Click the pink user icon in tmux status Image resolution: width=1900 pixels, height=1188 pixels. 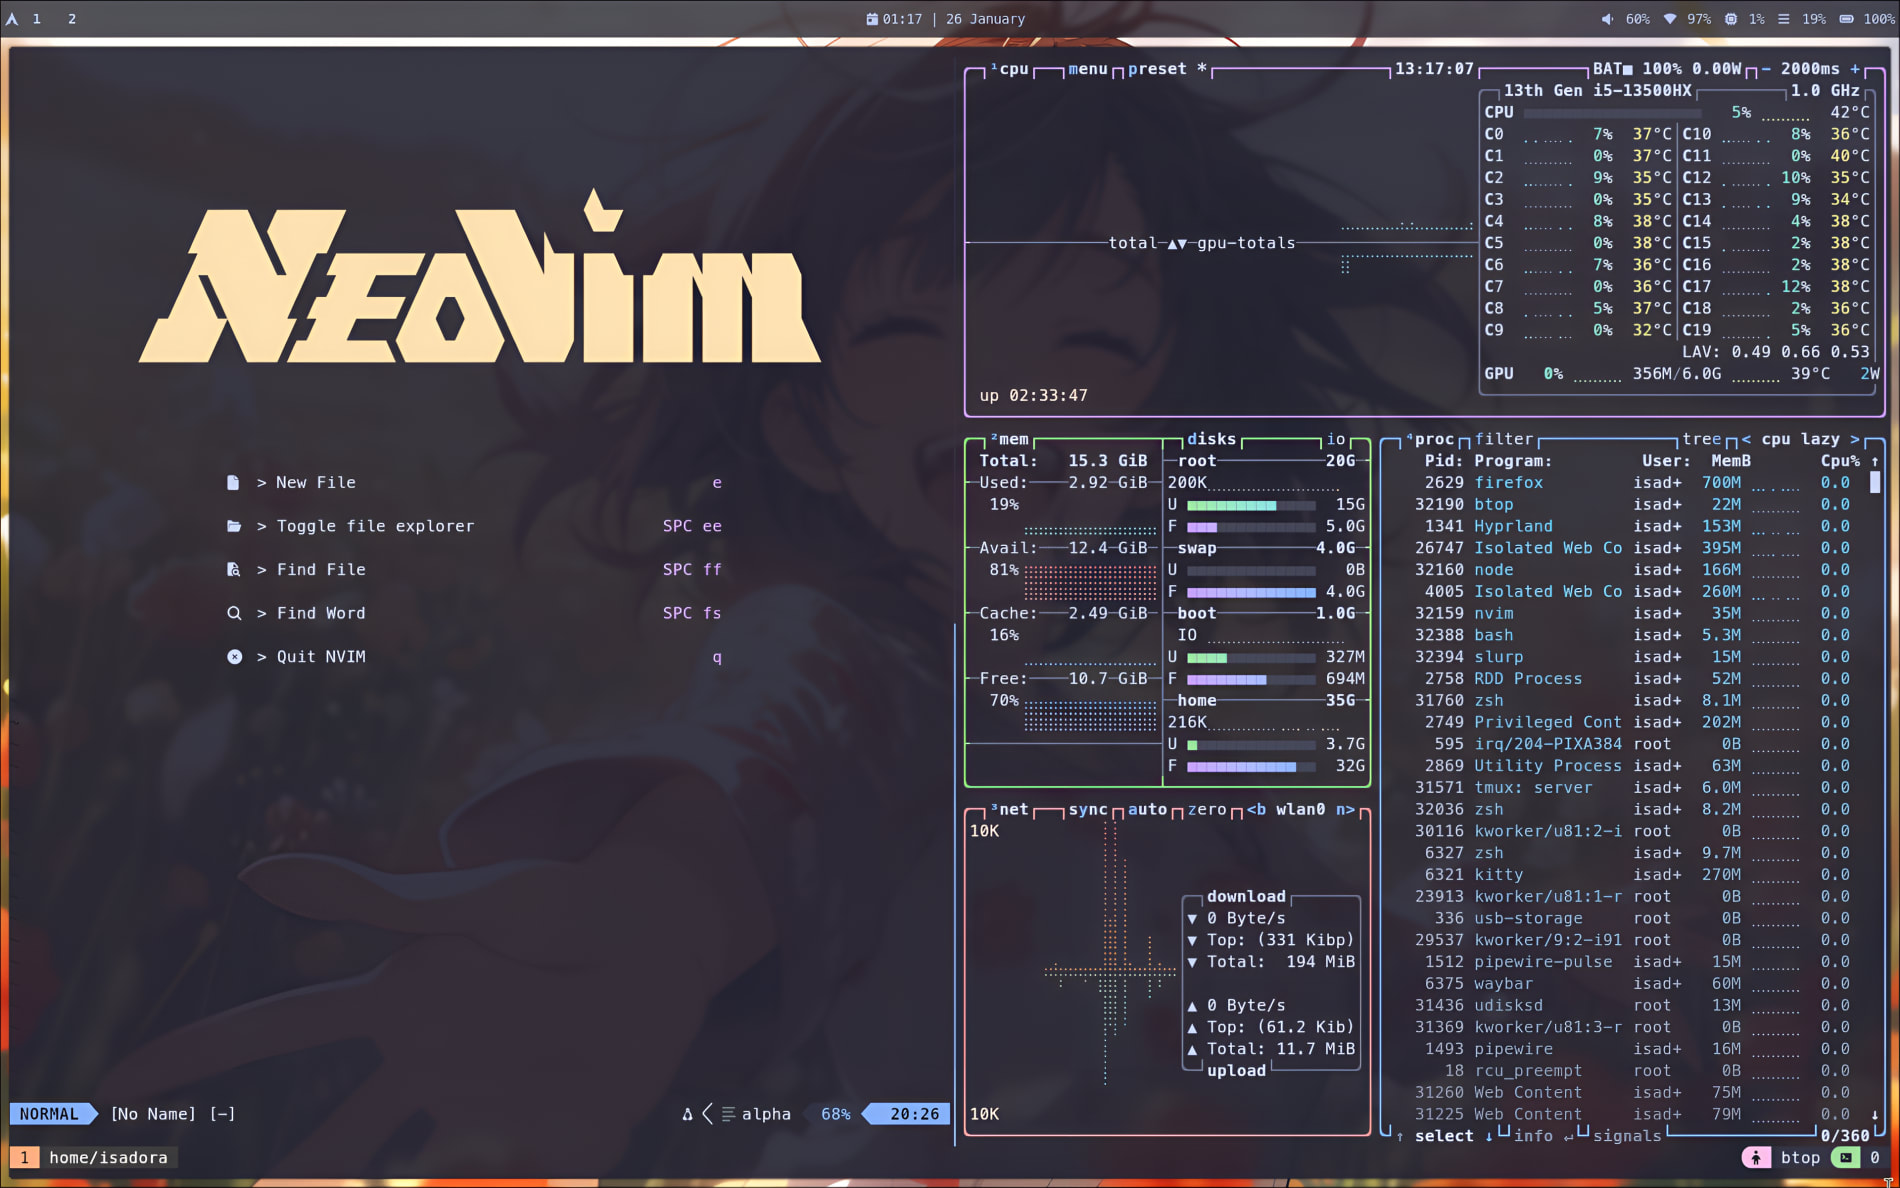[1756, 1157]
